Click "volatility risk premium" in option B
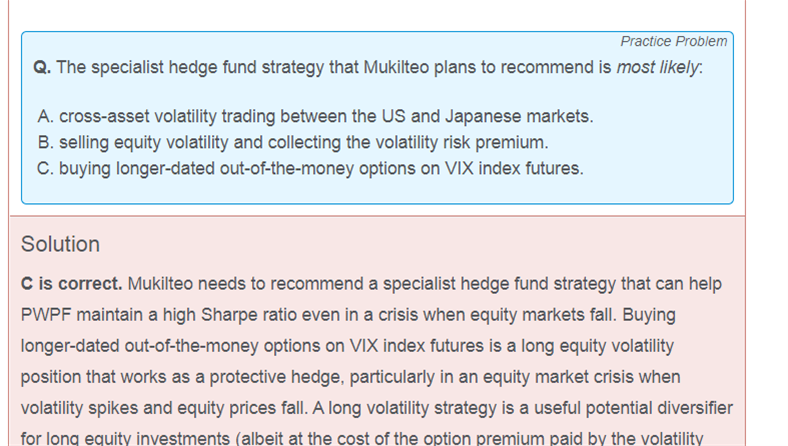788x446 pixels. click(447, 142)
